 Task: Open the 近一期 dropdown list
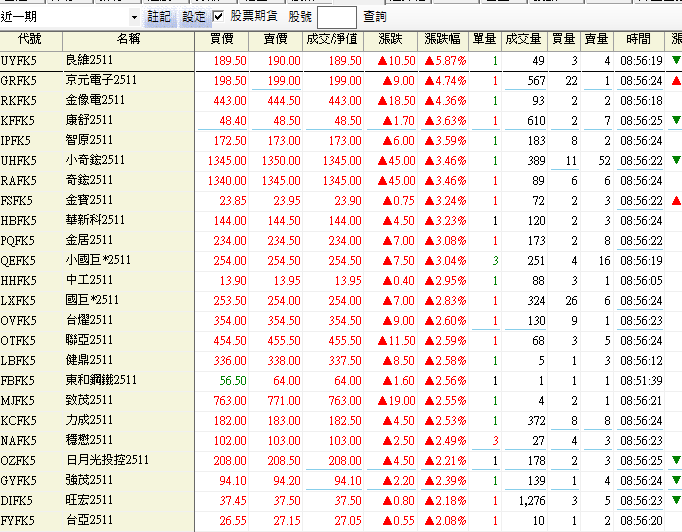[135, 18]
